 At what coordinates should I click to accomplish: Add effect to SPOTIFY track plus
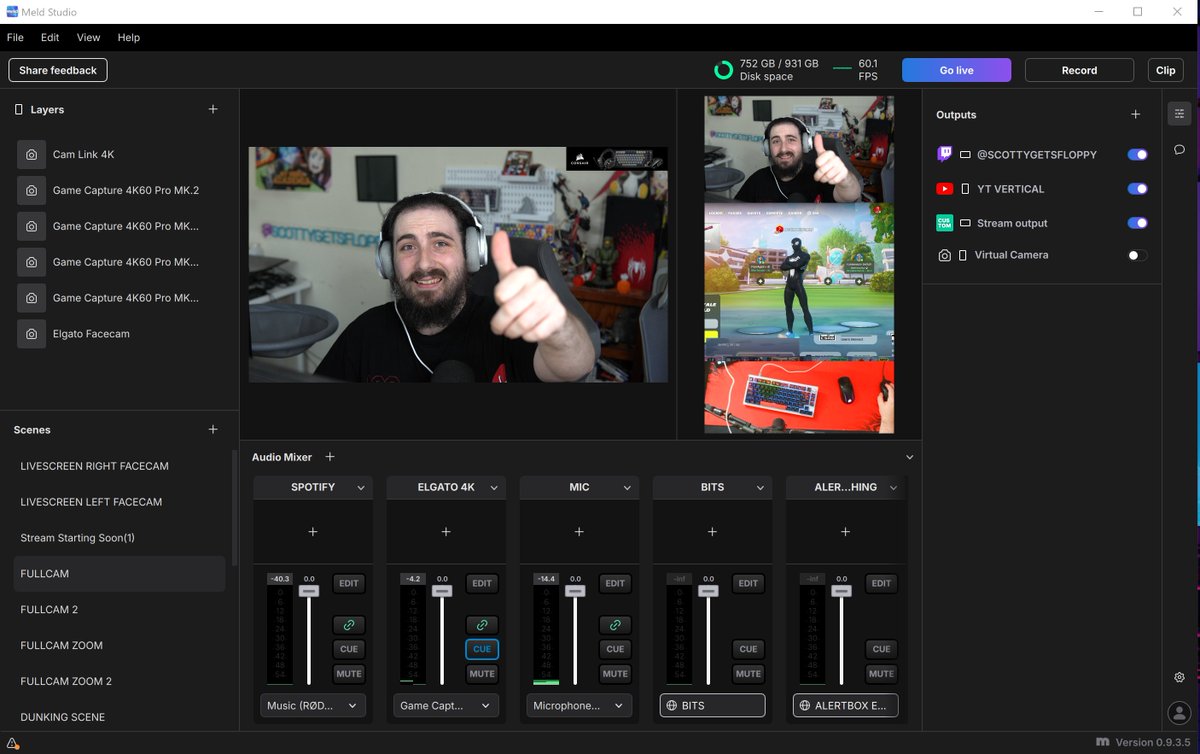click(x=313, y=532)
